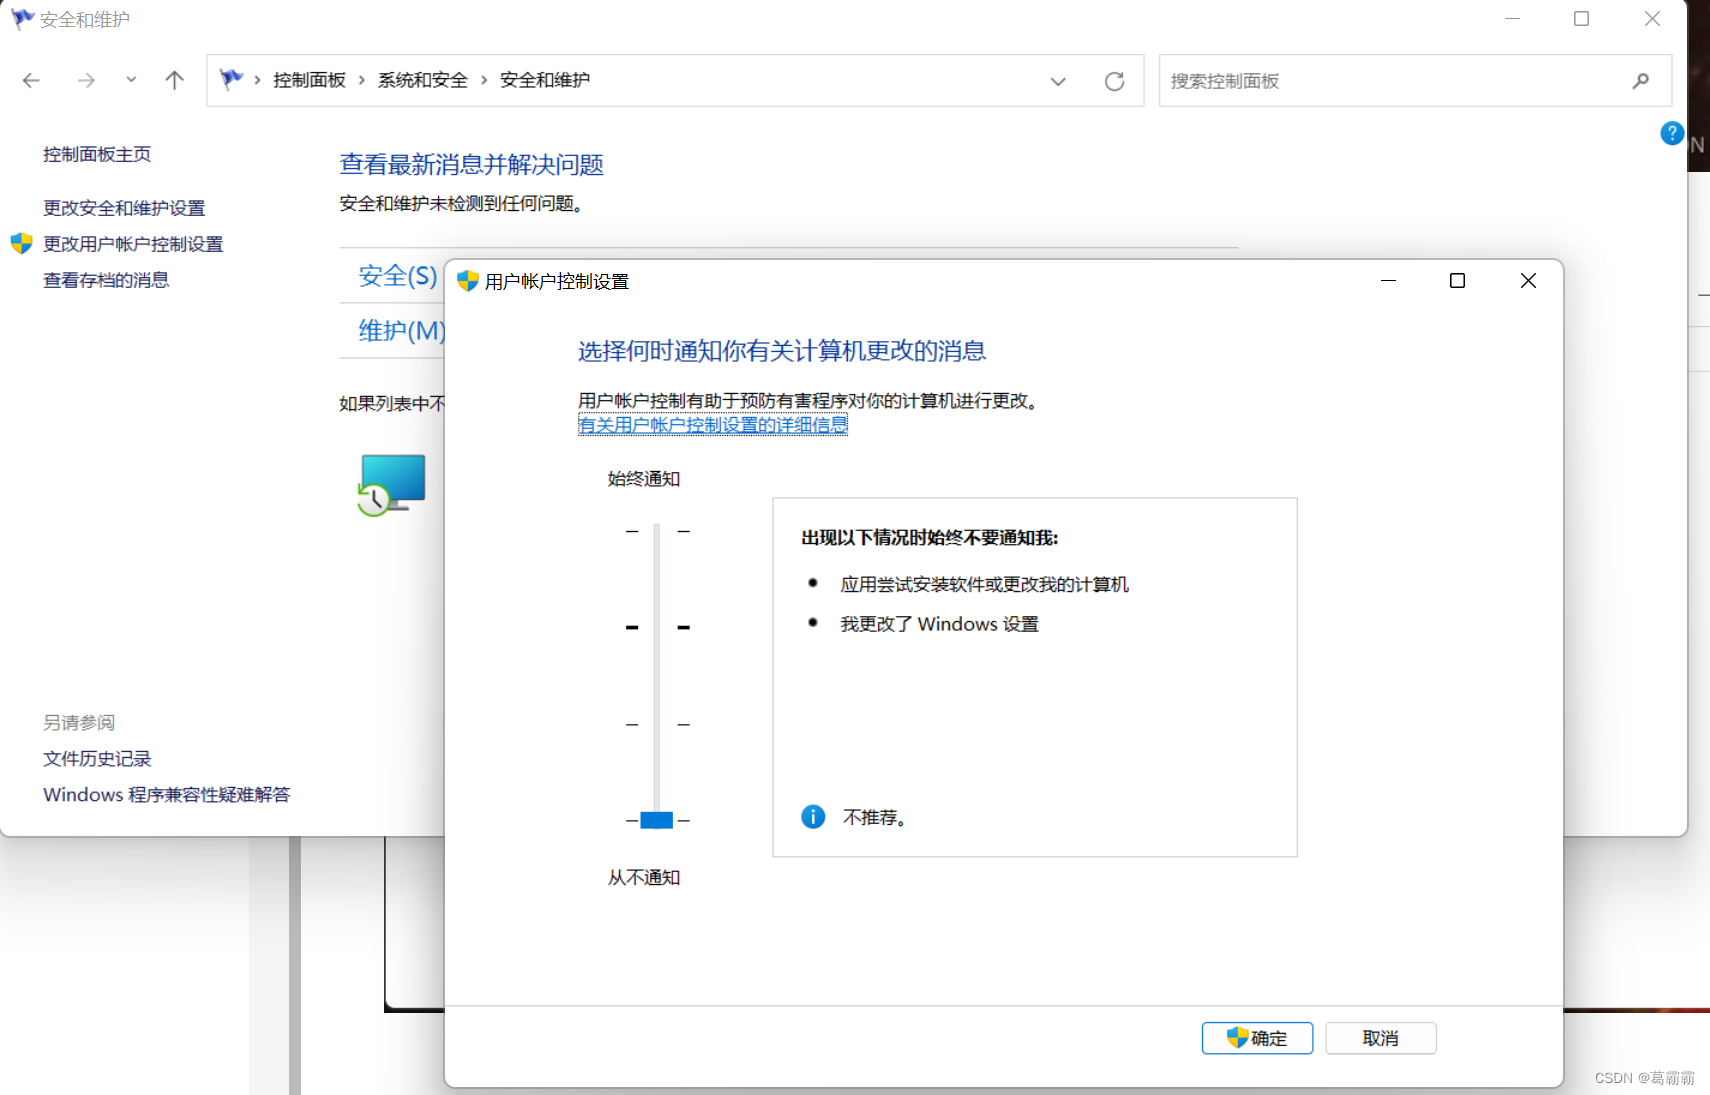
Task: Expand chevron after 系统和安全 breadcrumb
Action: tap(484, 80)
